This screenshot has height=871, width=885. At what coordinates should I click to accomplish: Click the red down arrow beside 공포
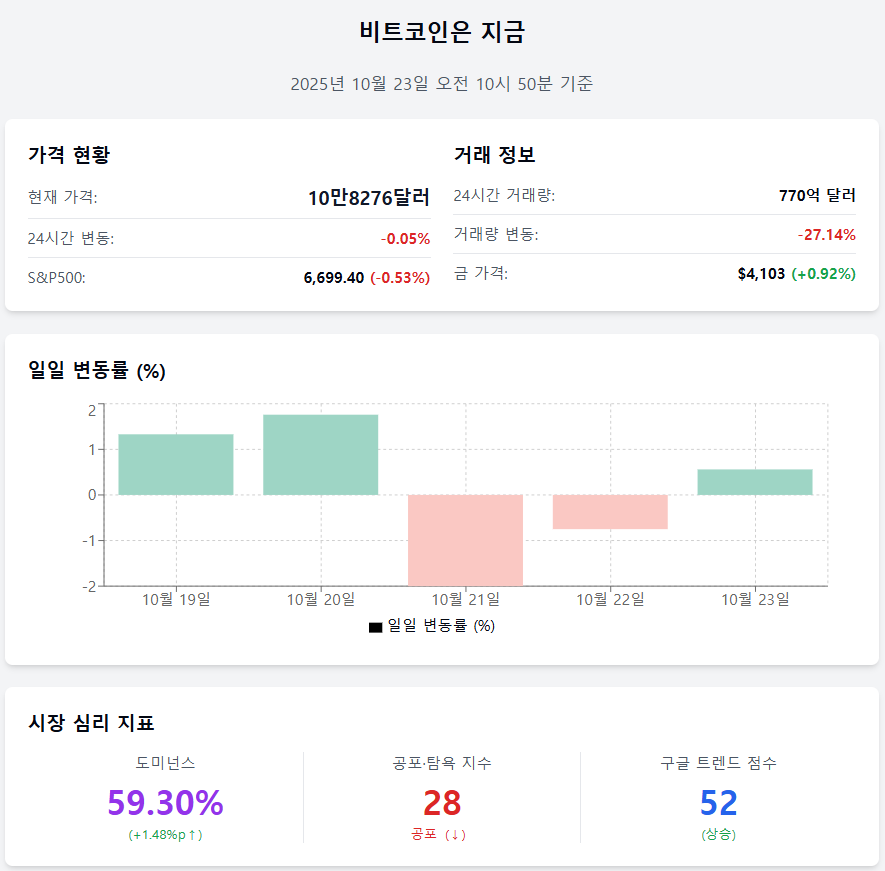pyautogui.click(x=457, y=835)
